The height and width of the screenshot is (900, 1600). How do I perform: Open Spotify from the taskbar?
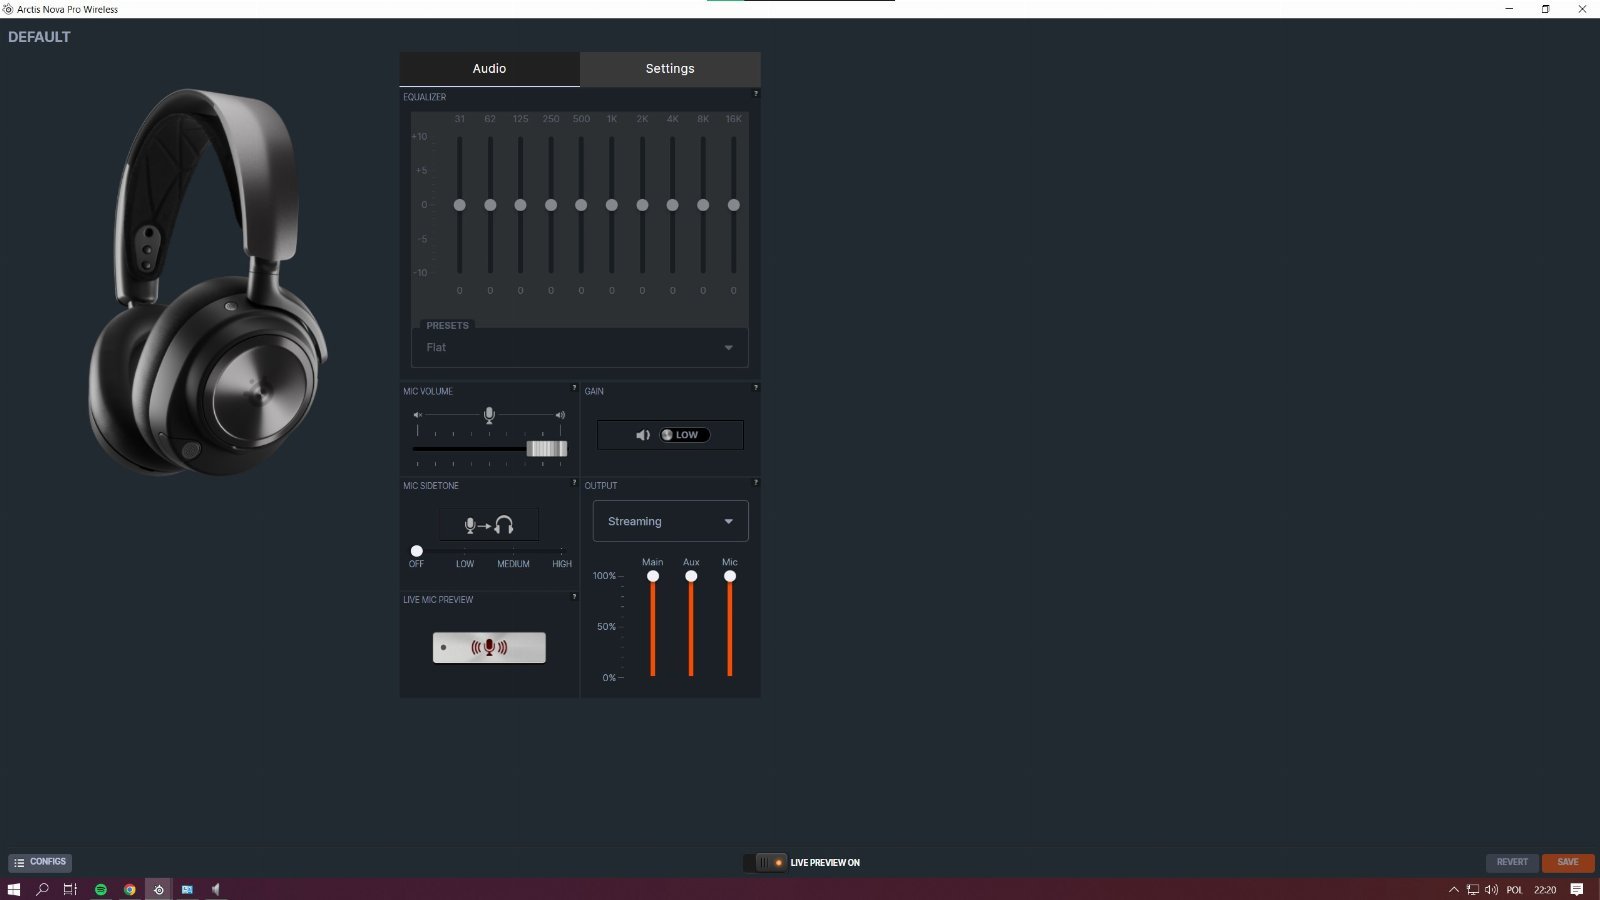pyautogui.click(x=101, y=889)
